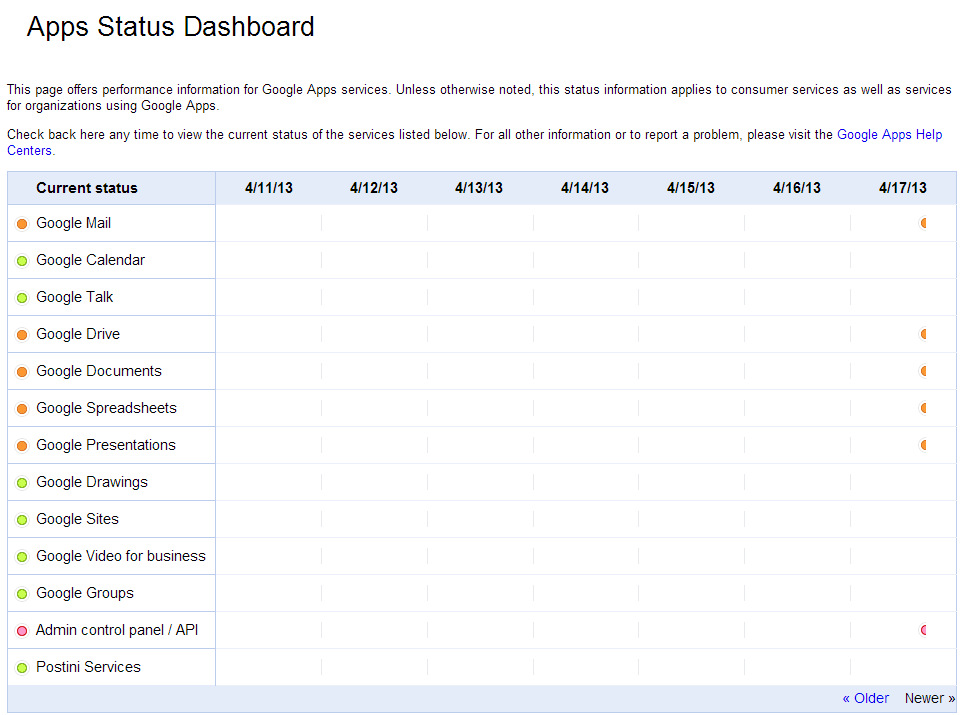
Task: Click the pink incident marker for Admin control panel
Action: pos(923,630)
